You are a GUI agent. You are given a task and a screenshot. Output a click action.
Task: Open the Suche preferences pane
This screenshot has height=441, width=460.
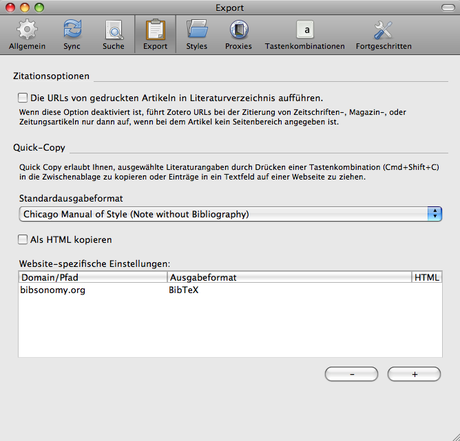113,35
